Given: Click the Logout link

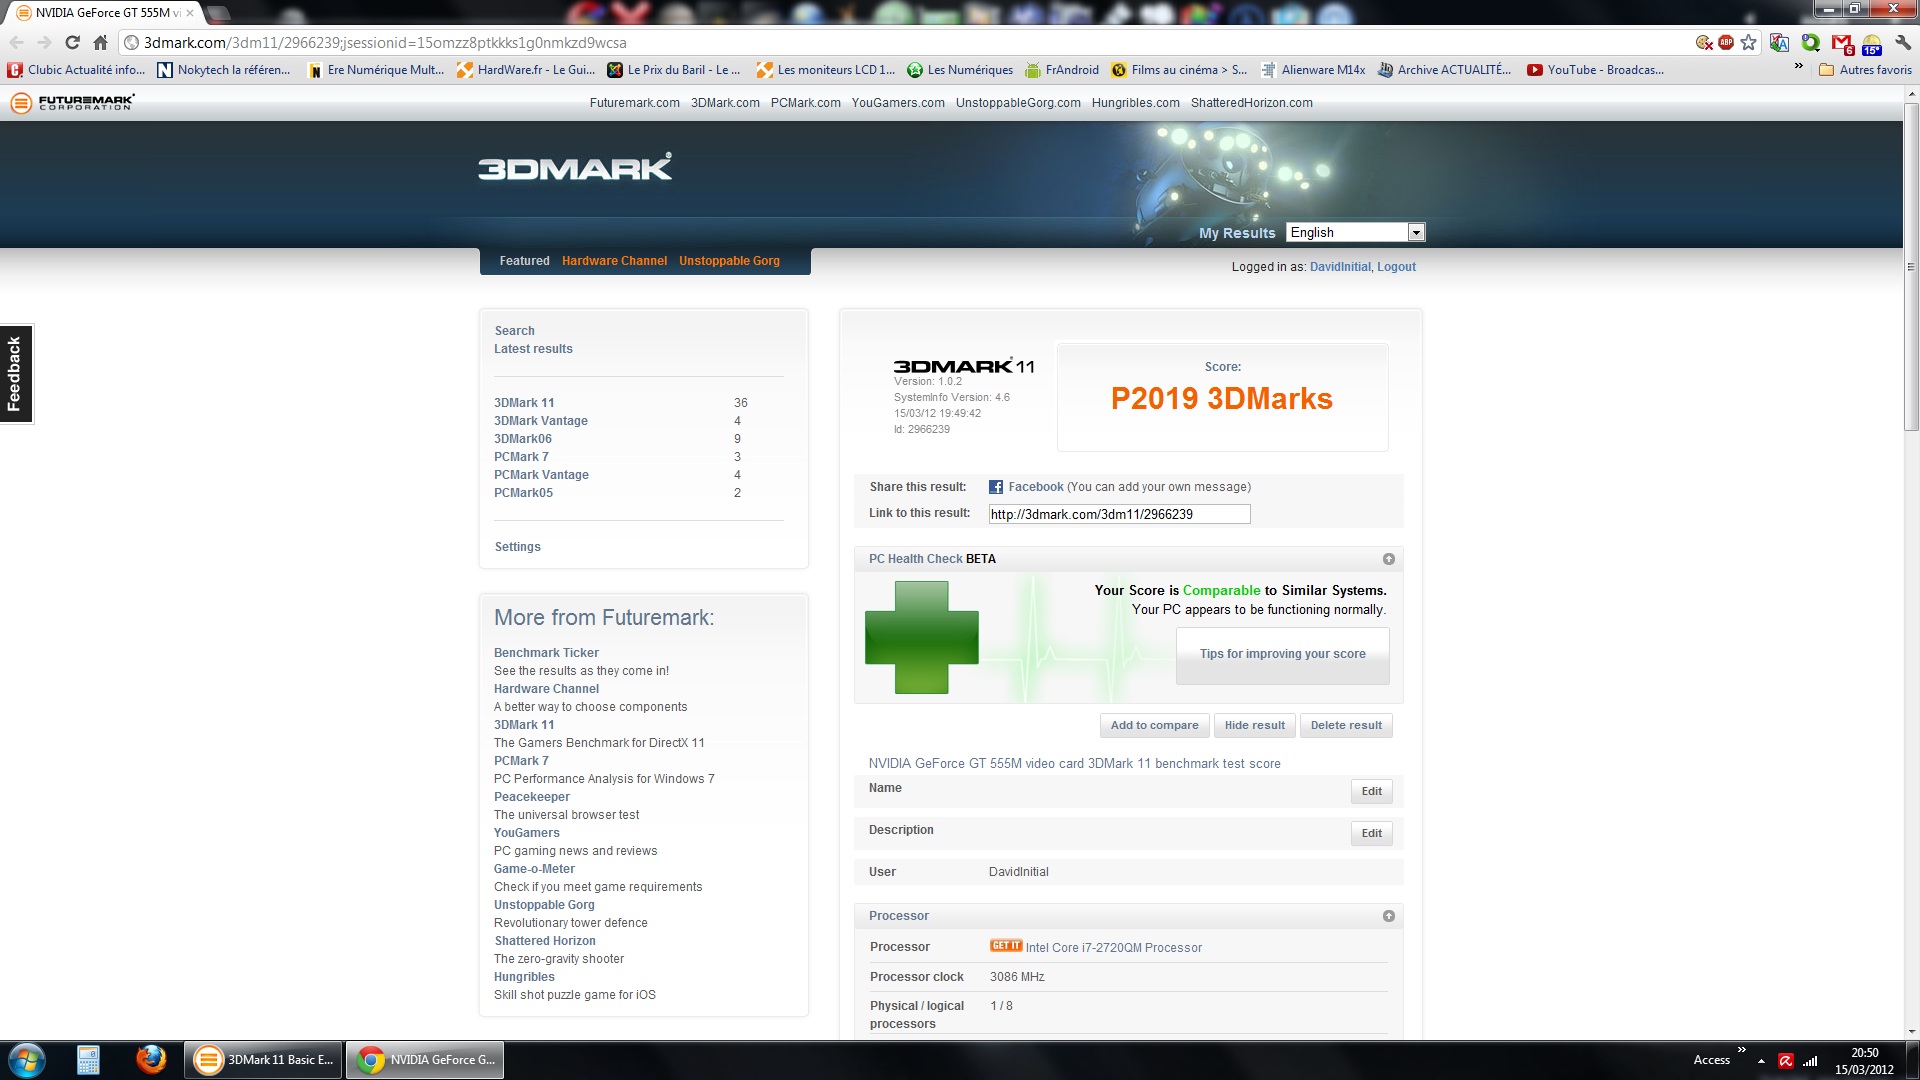Looking at the screenshot, I should click(x=1396, y=267).
